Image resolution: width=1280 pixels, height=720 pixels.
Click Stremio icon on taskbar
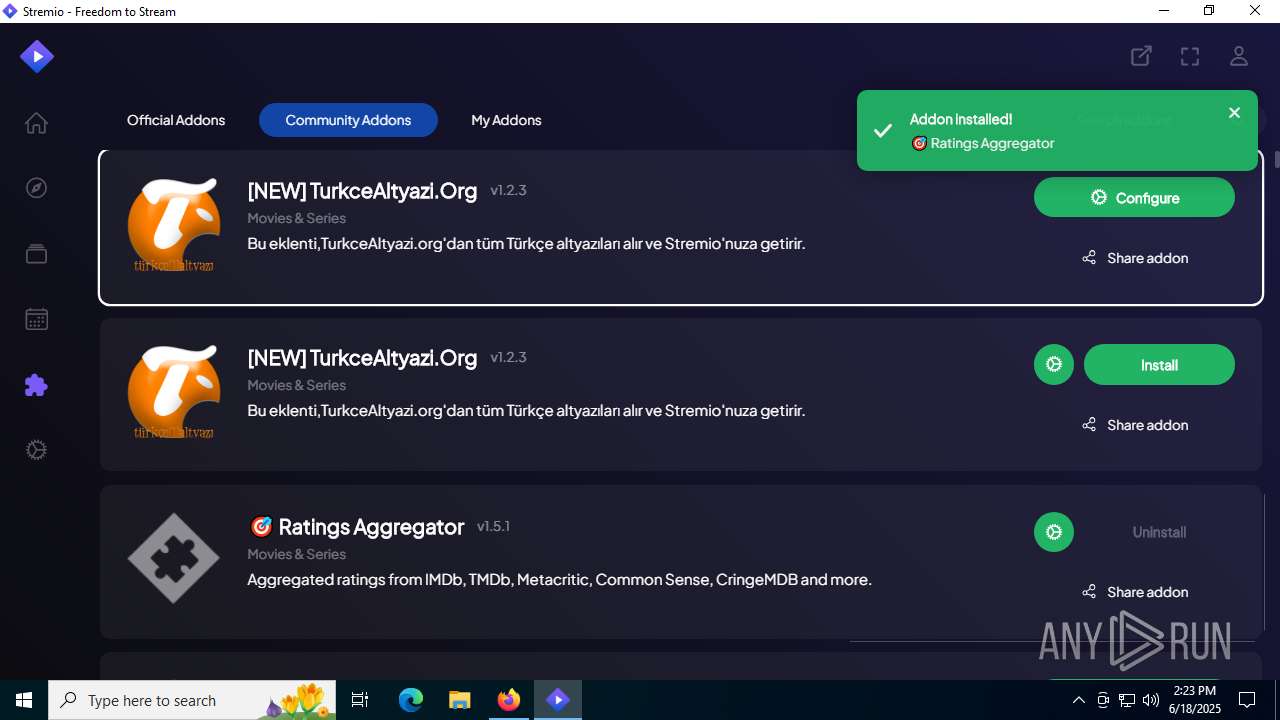tap(557, 700)
